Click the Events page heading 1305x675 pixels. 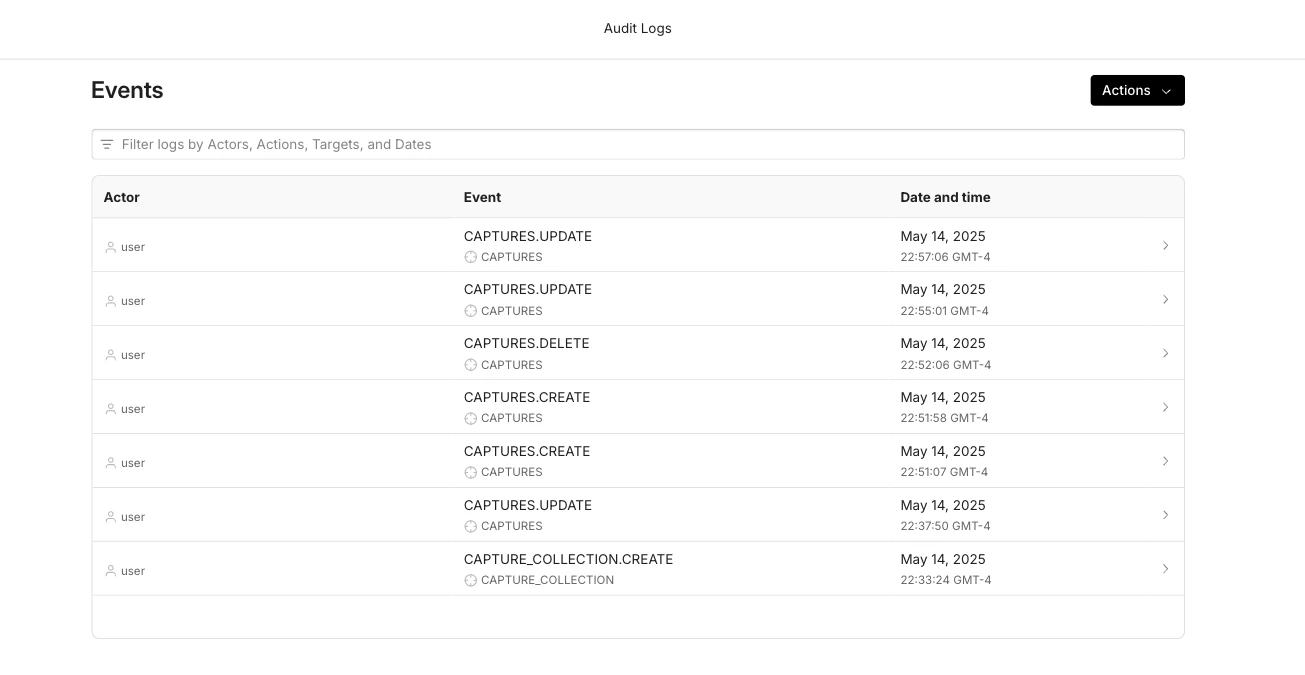click(127, 90)
